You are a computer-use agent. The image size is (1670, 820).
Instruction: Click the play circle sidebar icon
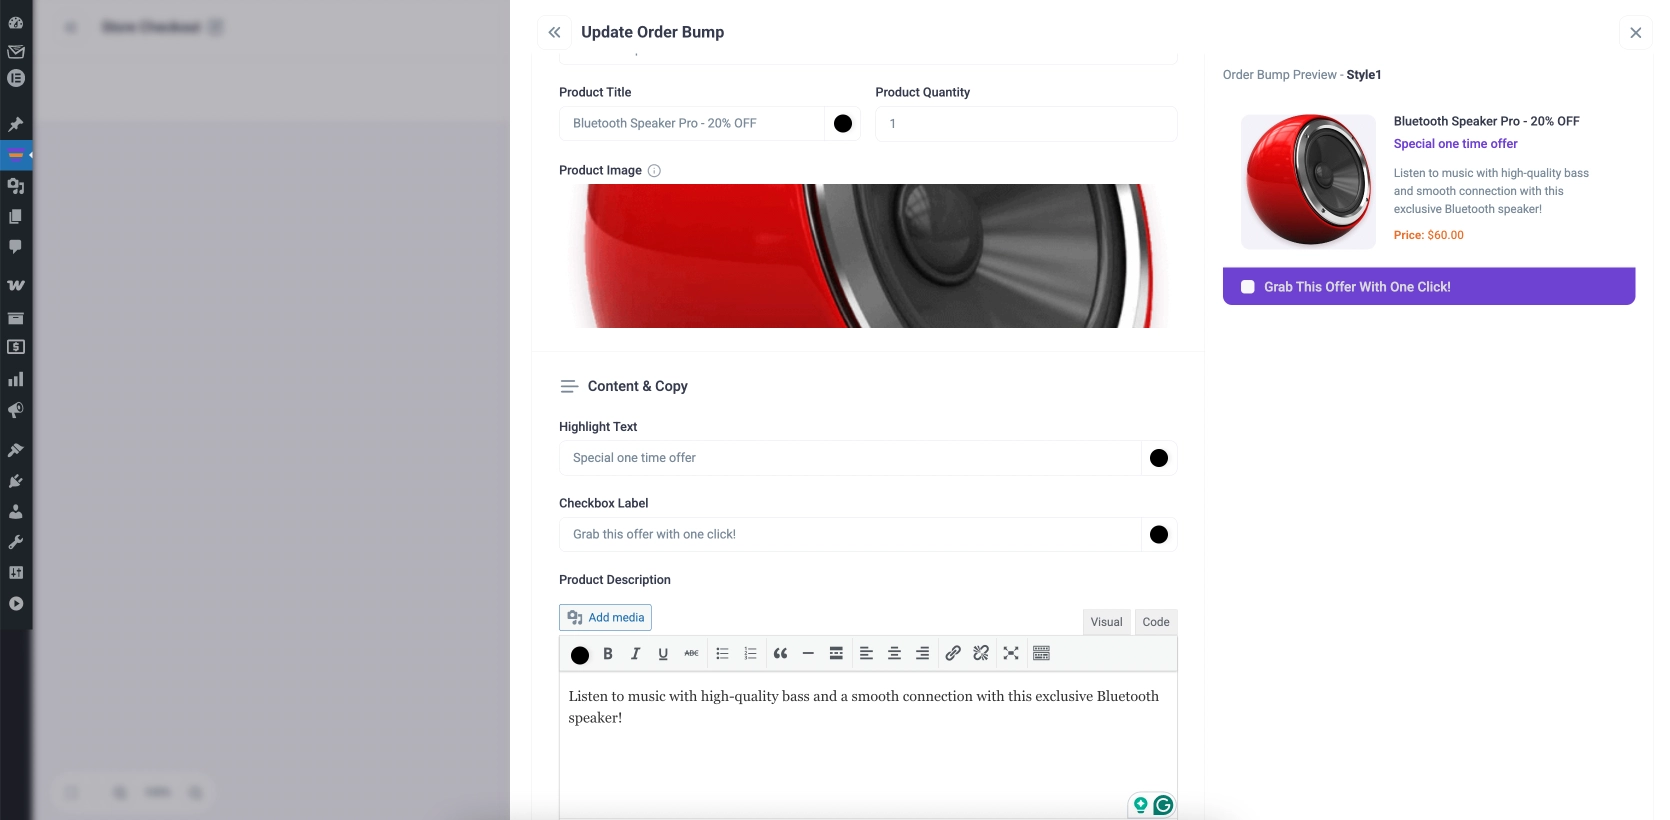[16, 603]
